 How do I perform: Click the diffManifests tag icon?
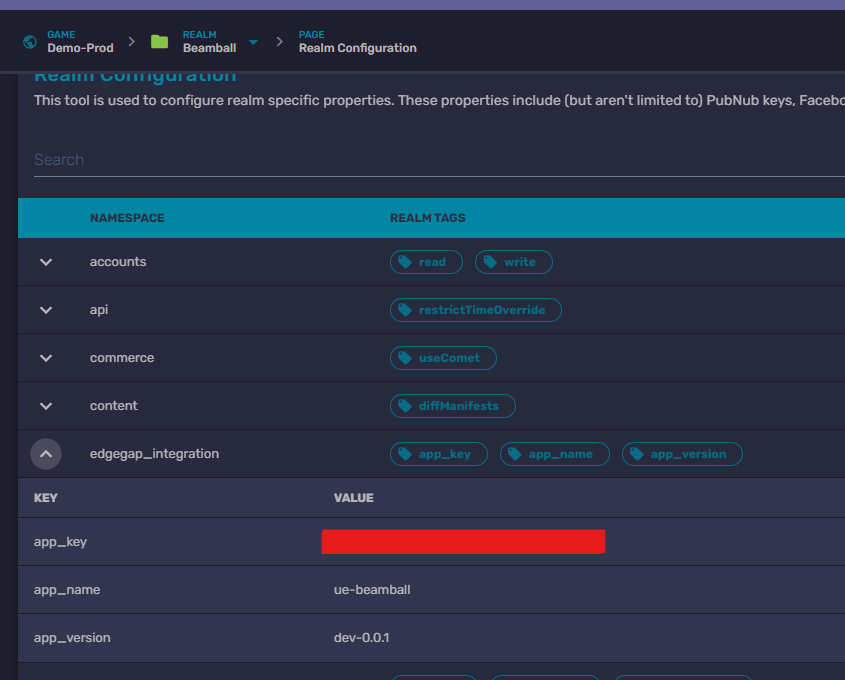[405, 406]
